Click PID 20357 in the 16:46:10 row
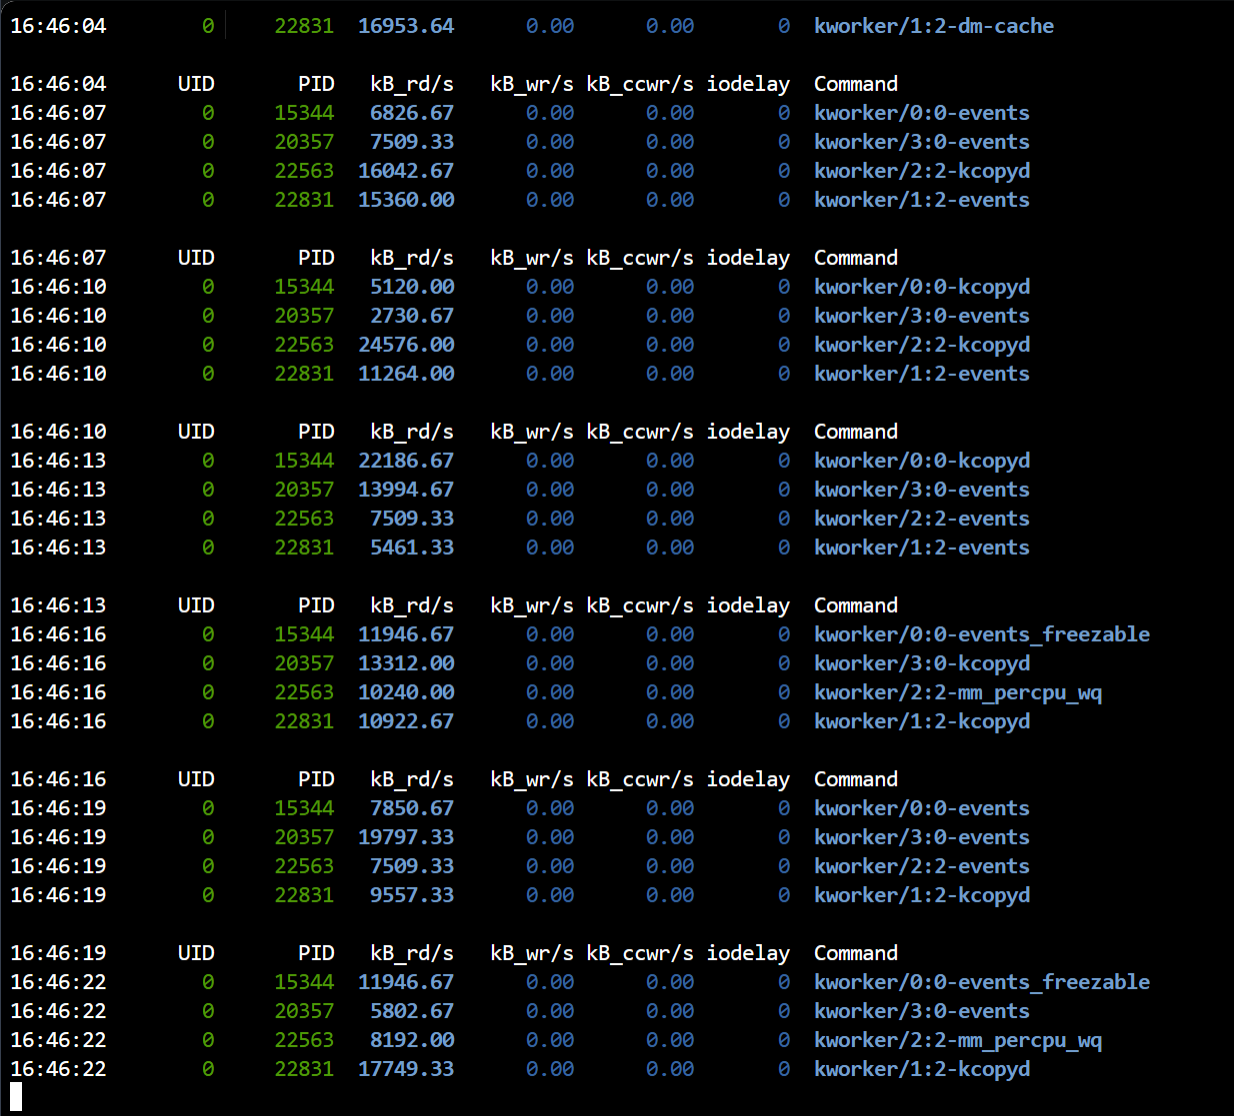1234x1116 pixels. point(304,316)
